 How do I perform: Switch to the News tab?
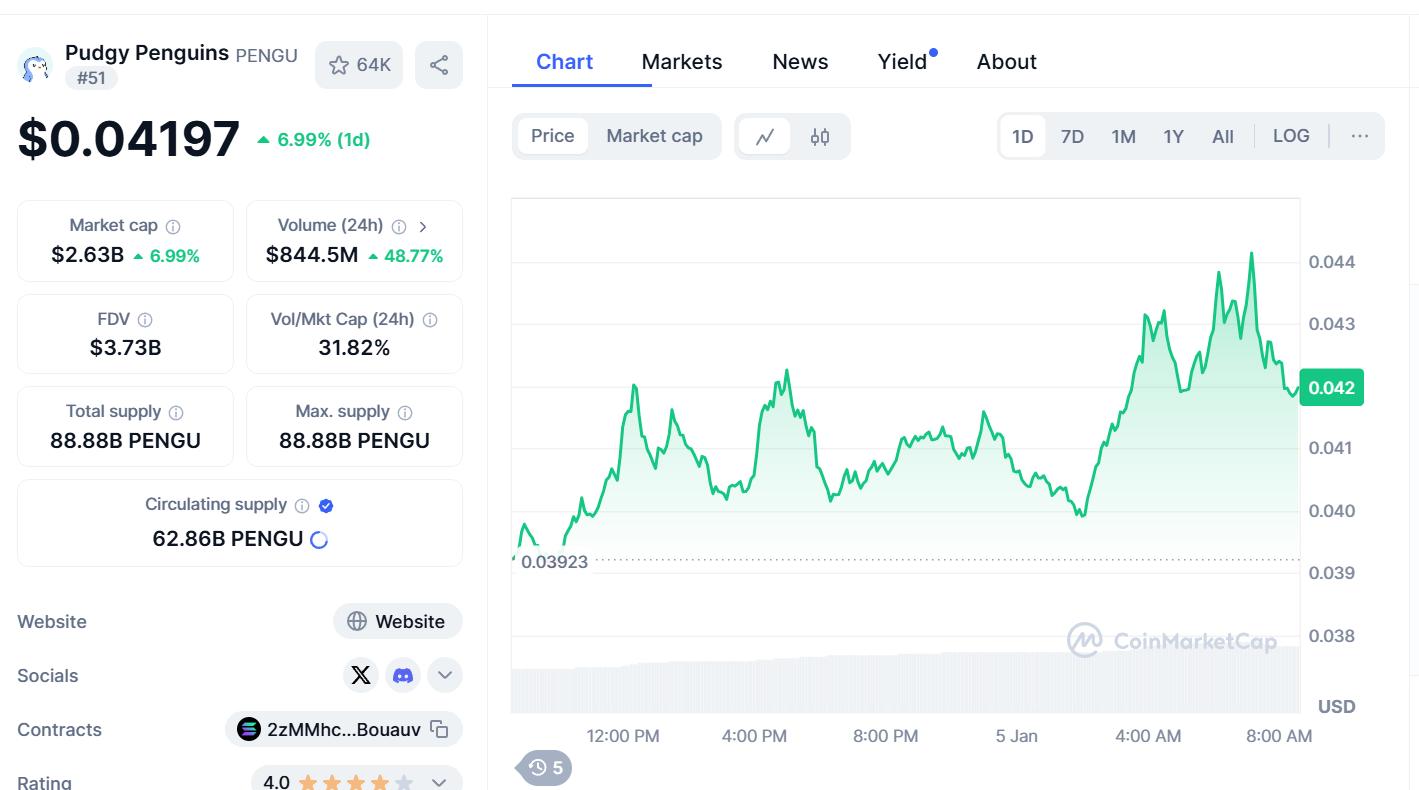[x=800, y=62]
